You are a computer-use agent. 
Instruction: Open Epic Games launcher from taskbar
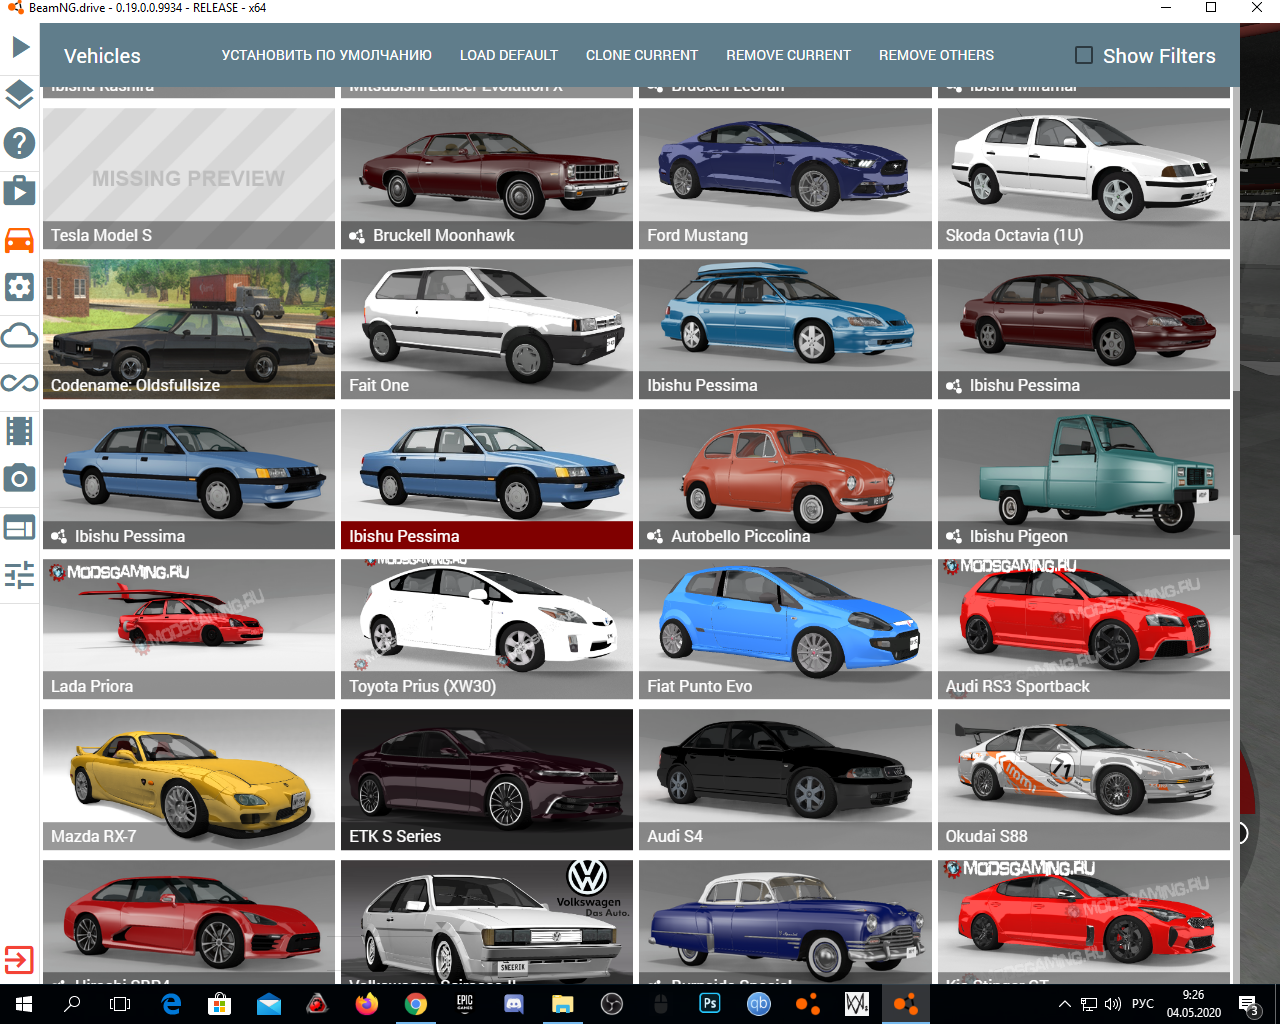tap(465, 1004)
